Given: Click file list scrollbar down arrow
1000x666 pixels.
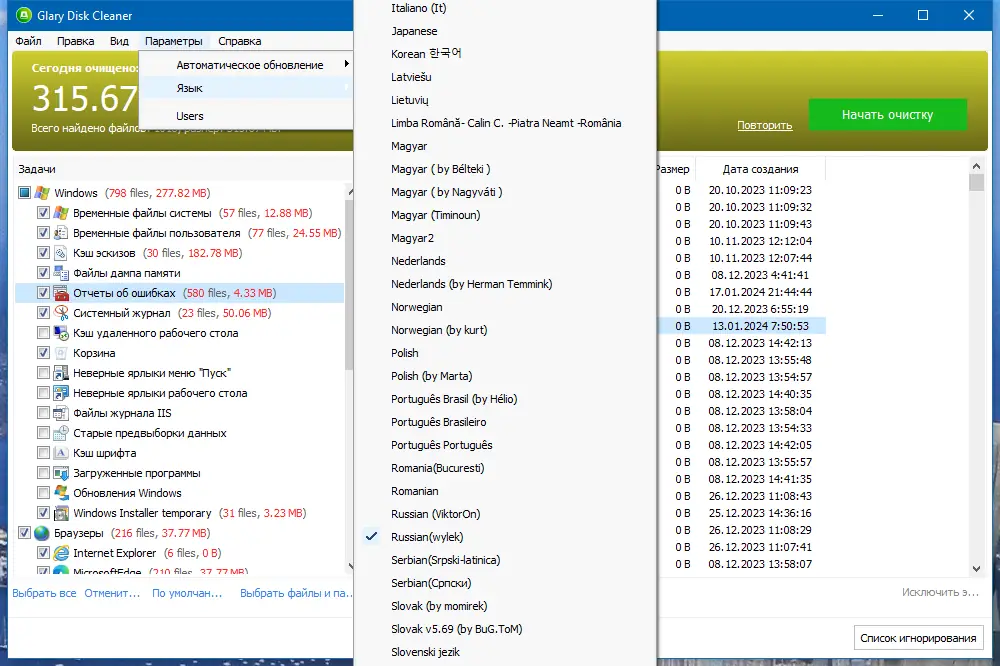Looking at the screenshot, I should point(976,568).
